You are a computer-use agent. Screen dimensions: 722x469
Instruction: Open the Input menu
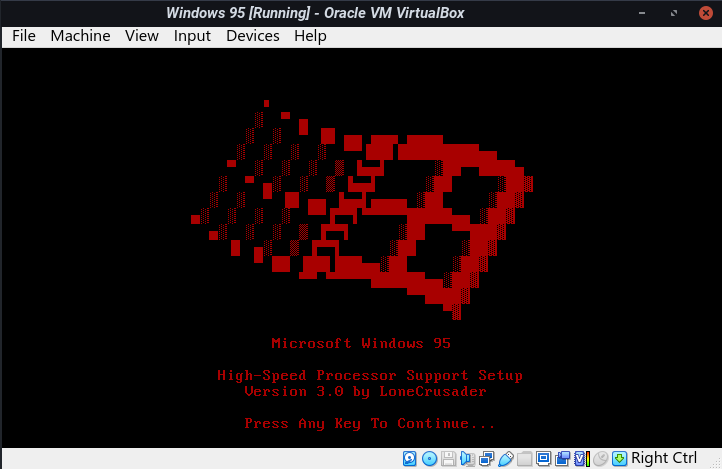point(192,36)
